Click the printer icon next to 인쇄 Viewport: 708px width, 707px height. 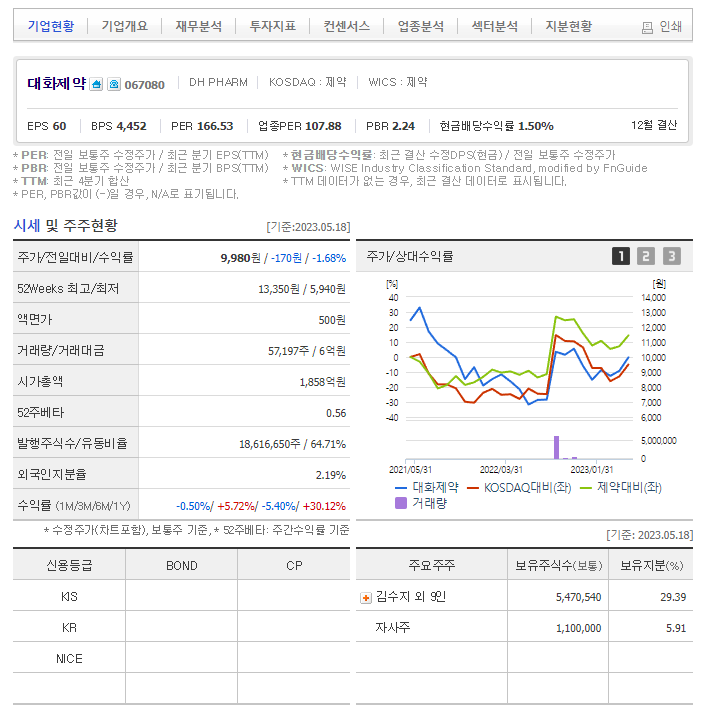pos(647,28)
